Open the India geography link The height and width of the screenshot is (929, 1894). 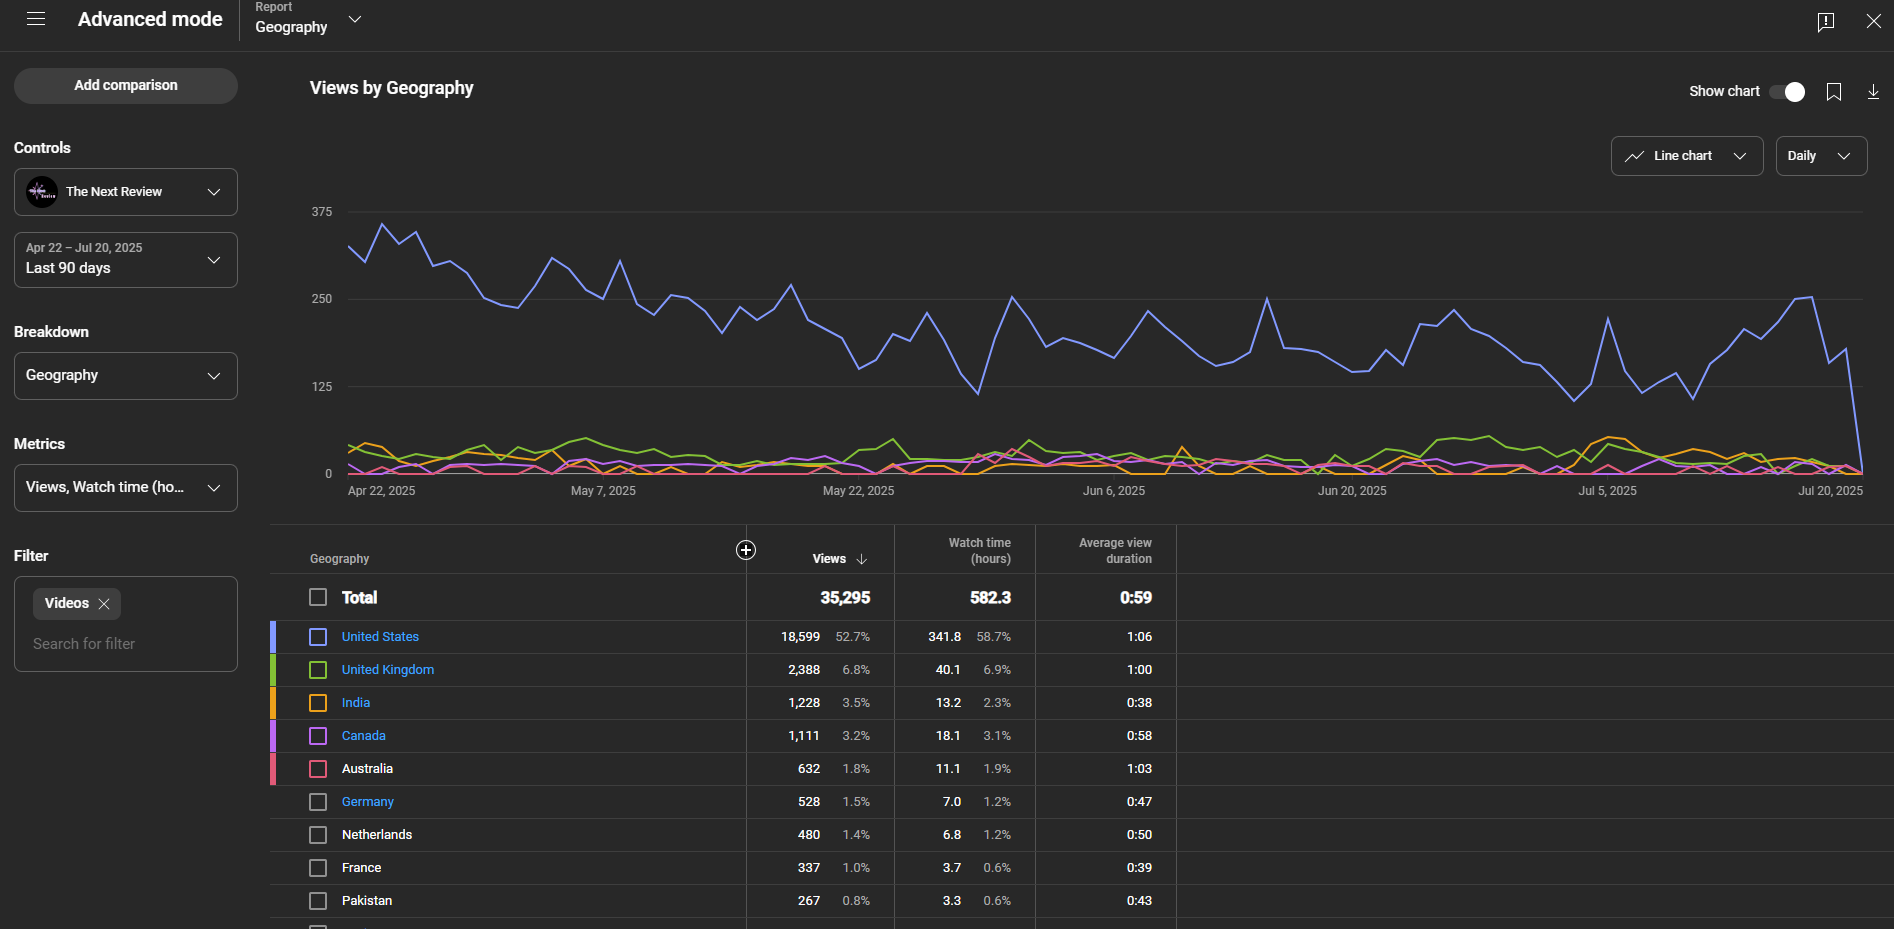(356, 703)
